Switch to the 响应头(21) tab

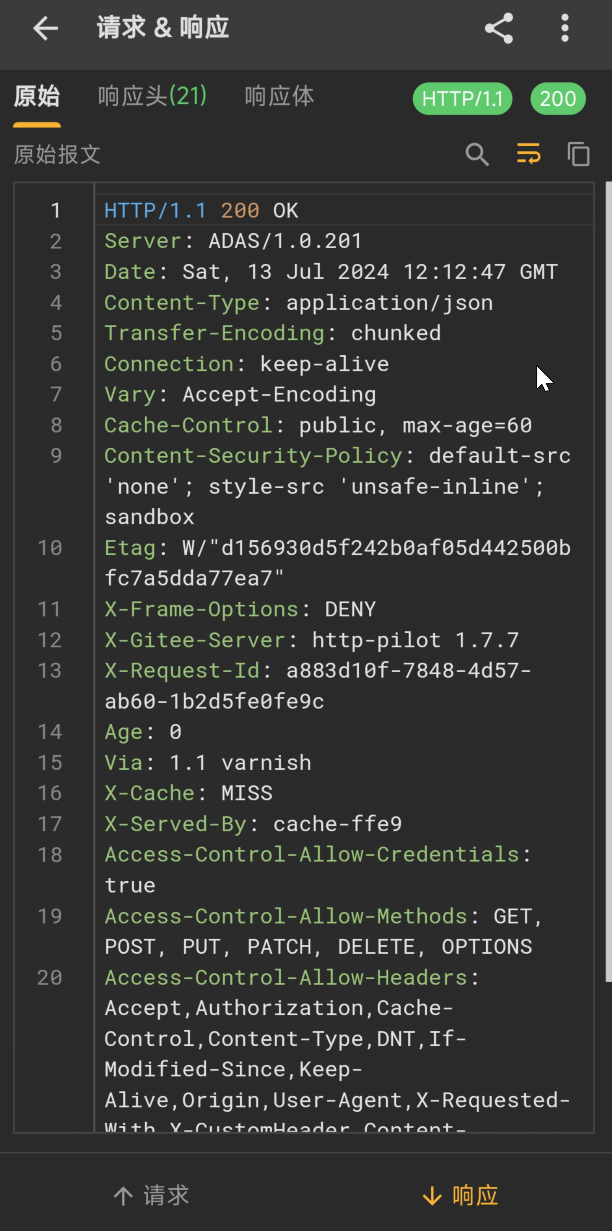click(152, 97)
